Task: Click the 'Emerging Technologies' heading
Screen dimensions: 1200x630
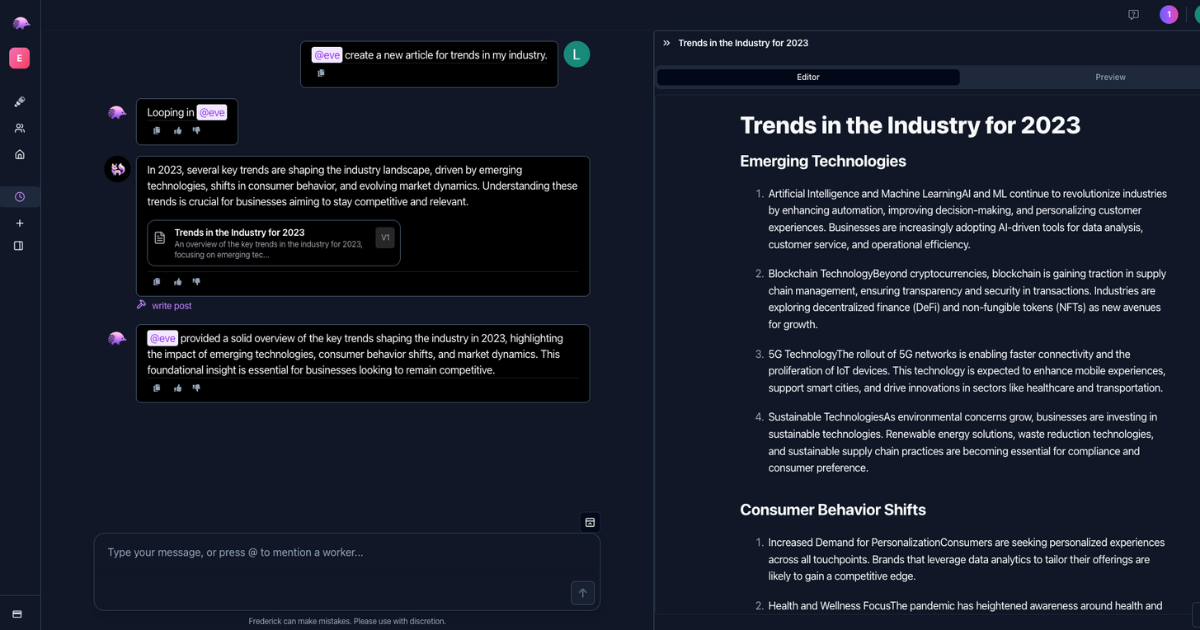Action: (x=823, y=161)
